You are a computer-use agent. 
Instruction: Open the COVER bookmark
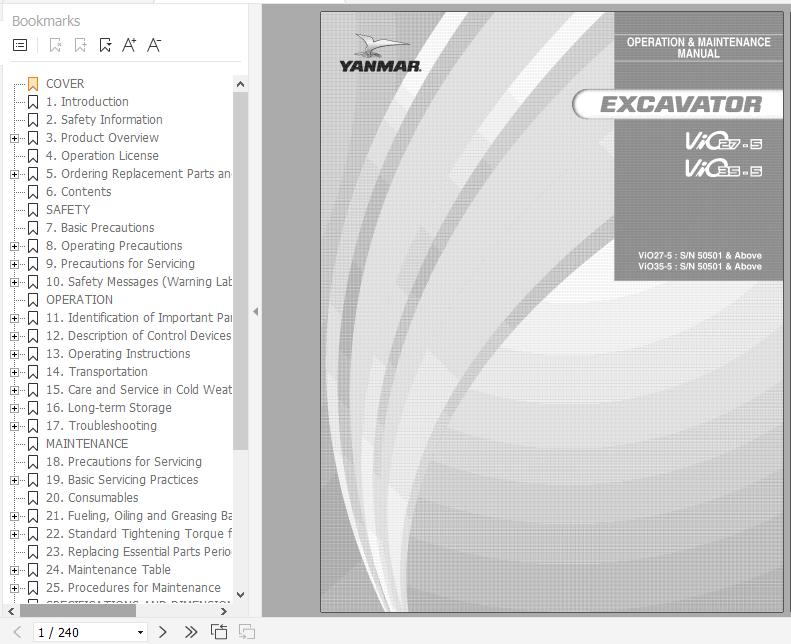[65, 84]
